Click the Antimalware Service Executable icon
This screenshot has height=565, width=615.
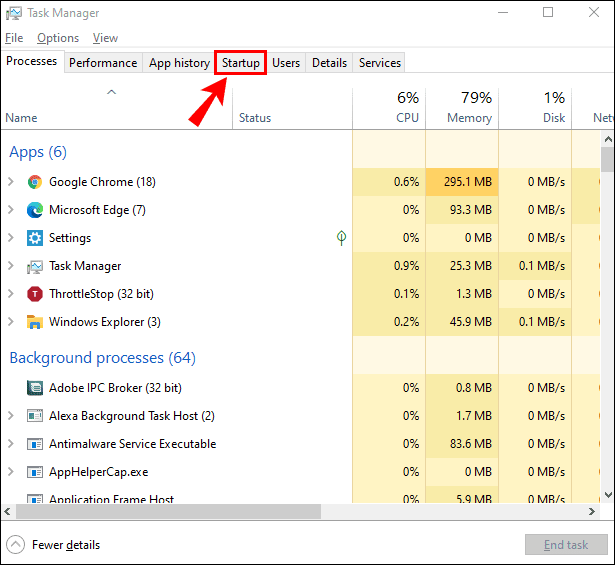pos(35,444)
